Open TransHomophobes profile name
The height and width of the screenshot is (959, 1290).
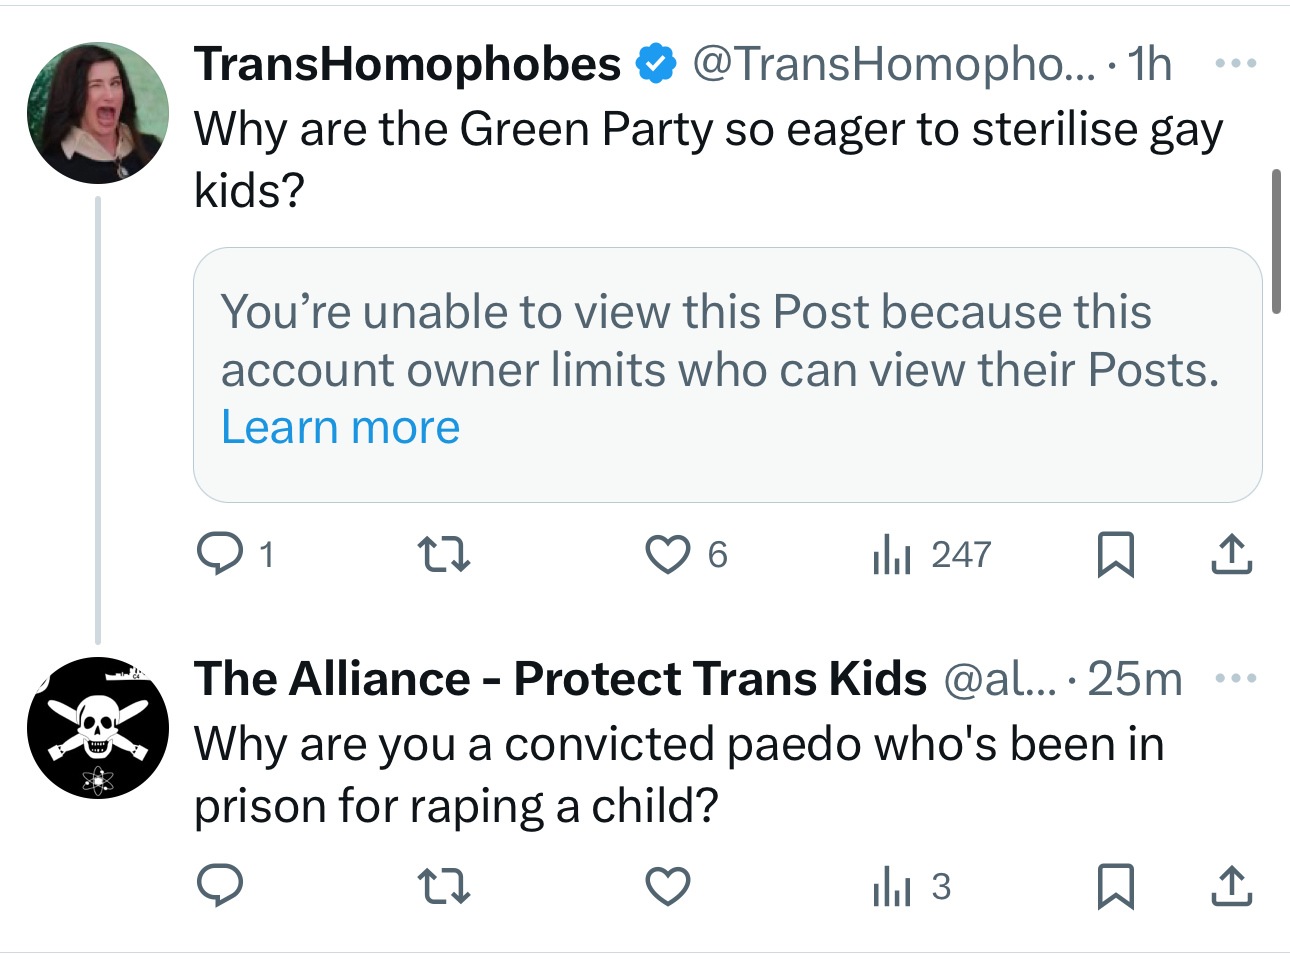point(407,64)
